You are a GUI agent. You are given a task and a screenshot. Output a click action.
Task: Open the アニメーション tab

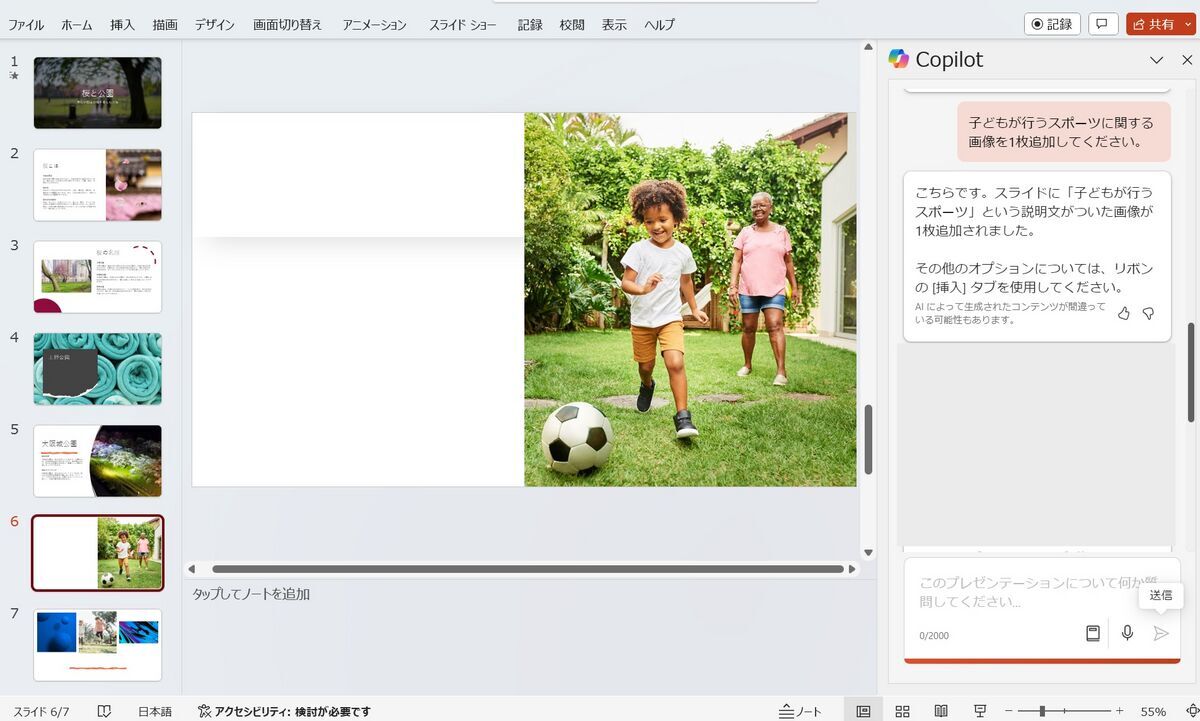[x=374, y=25]
